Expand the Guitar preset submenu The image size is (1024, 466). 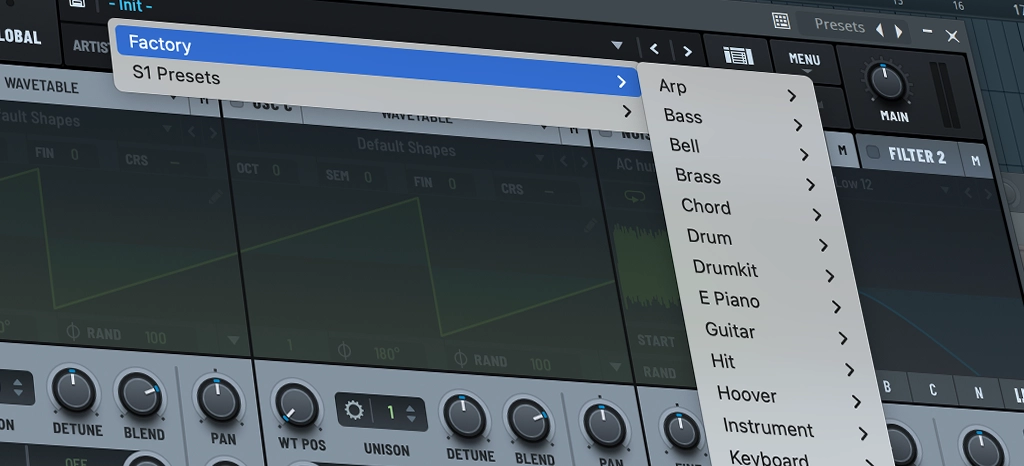click(842, 339)
